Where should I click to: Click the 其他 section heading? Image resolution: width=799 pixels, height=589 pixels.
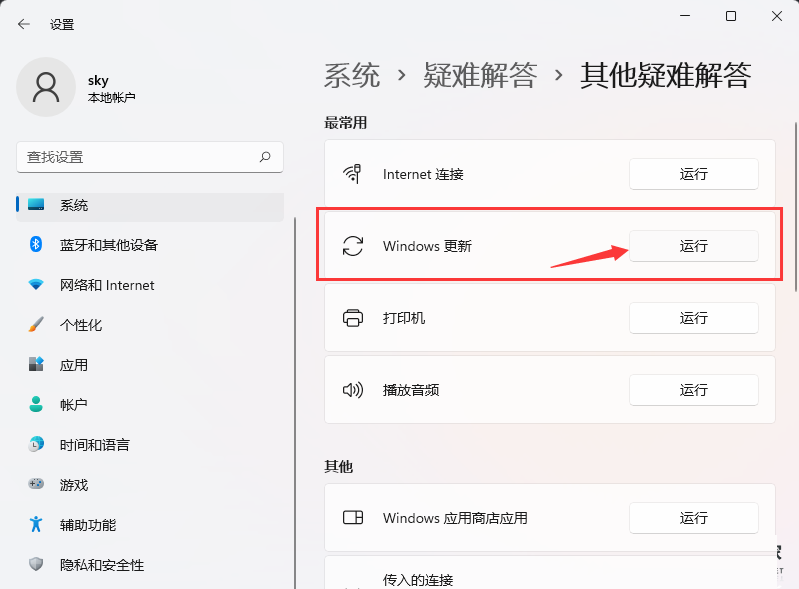click(x=338, y=466)
